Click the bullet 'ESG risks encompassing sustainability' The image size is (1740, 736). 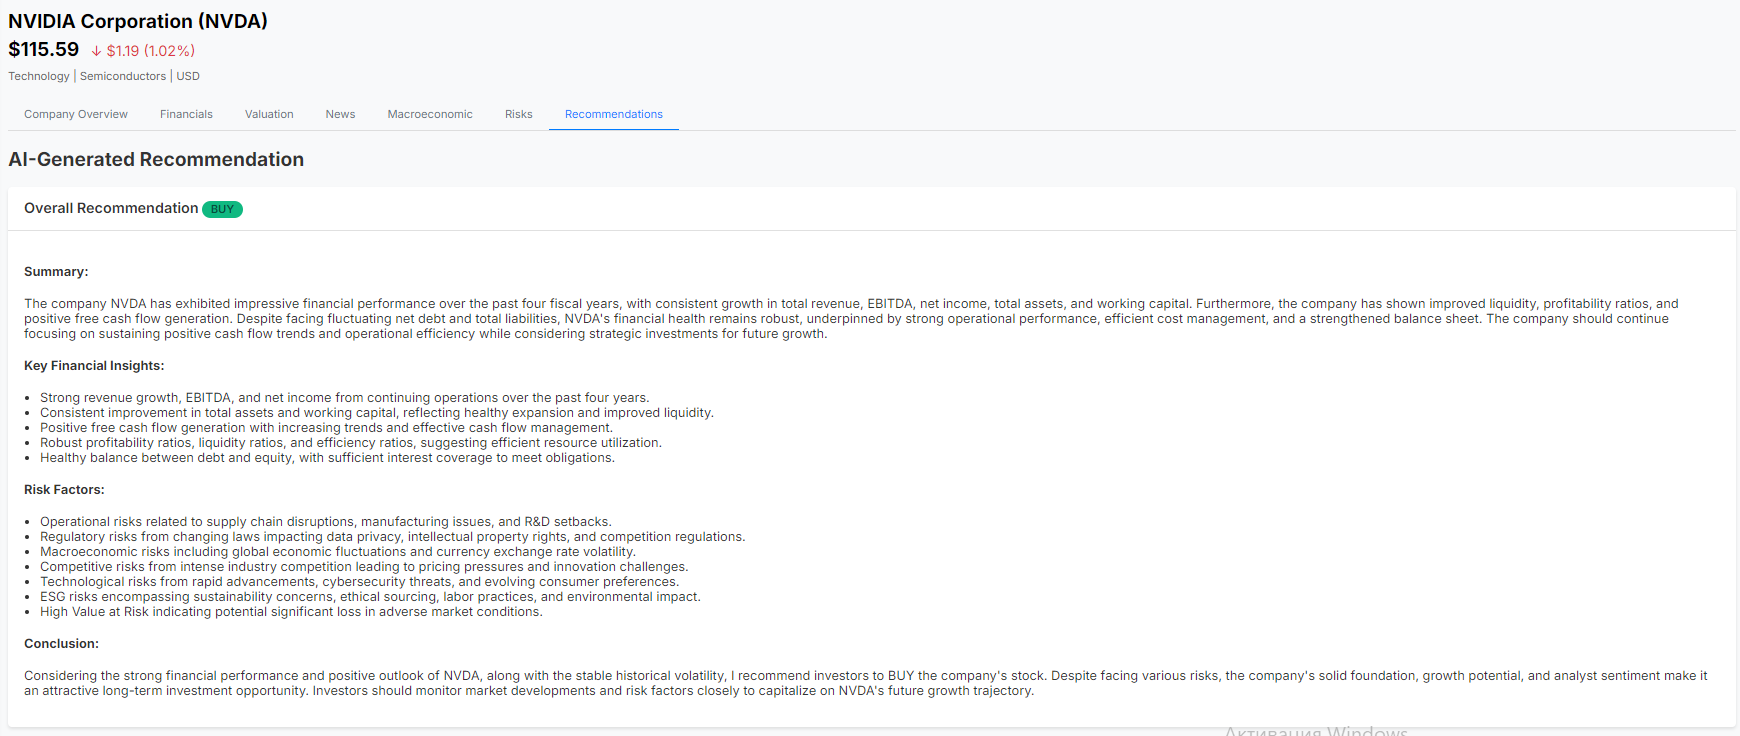pyautogui.click(x=370, y=597)
